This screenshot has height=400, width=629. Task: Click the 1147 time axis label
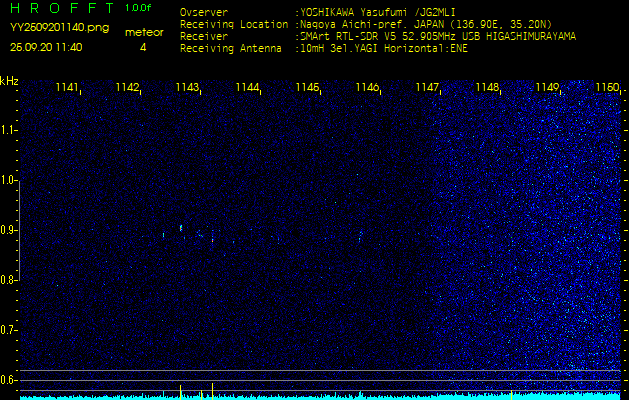[x=427, y=87]
